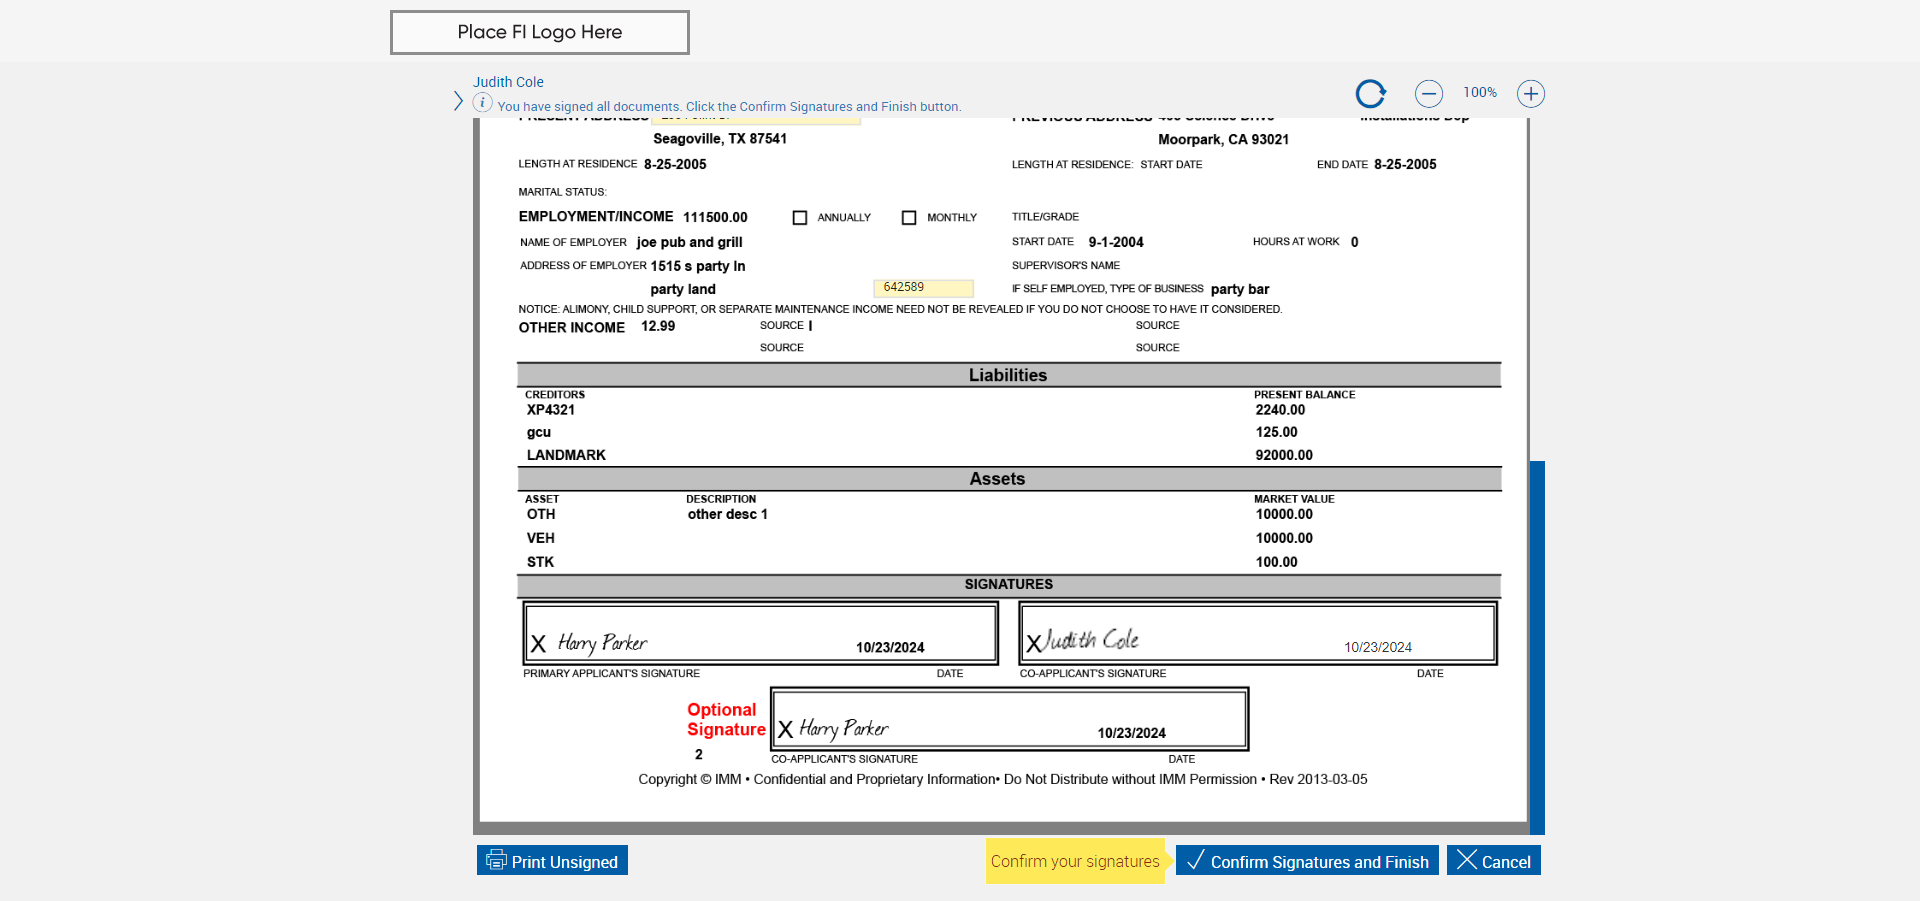Click the highlighted 642589 field

[x=923, y=288]
